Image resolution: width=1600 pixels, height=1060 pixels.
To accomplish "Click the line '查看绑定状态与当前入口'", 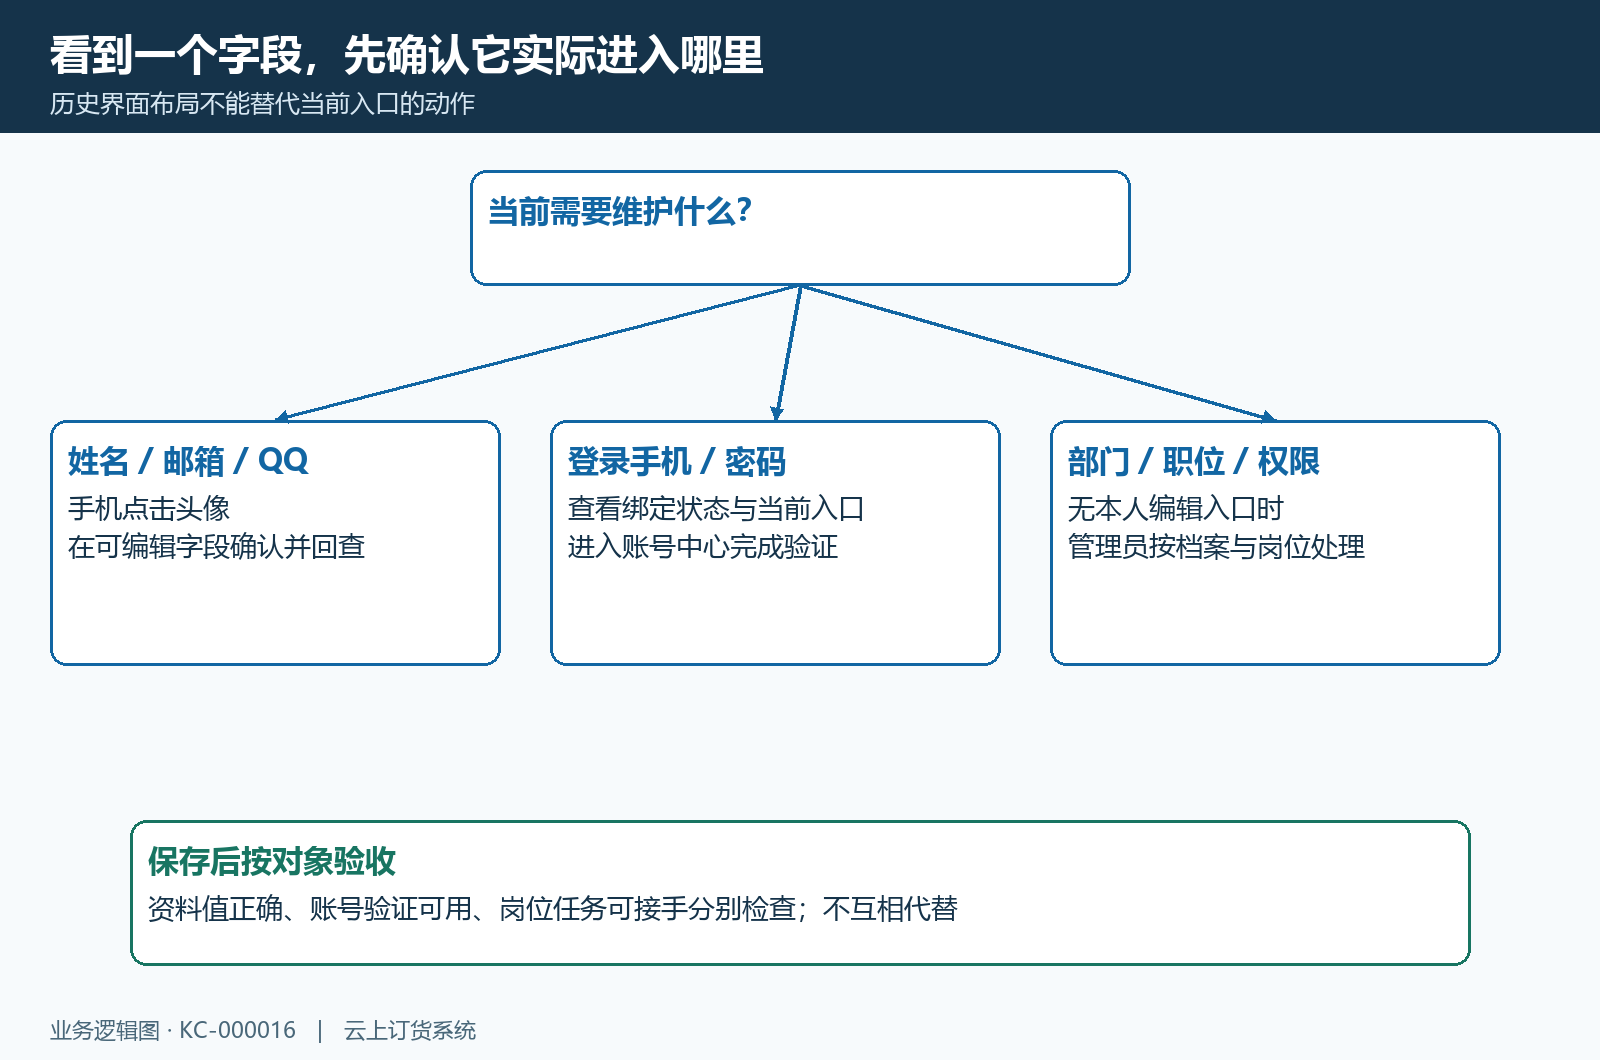I will (x=716, y=508).
